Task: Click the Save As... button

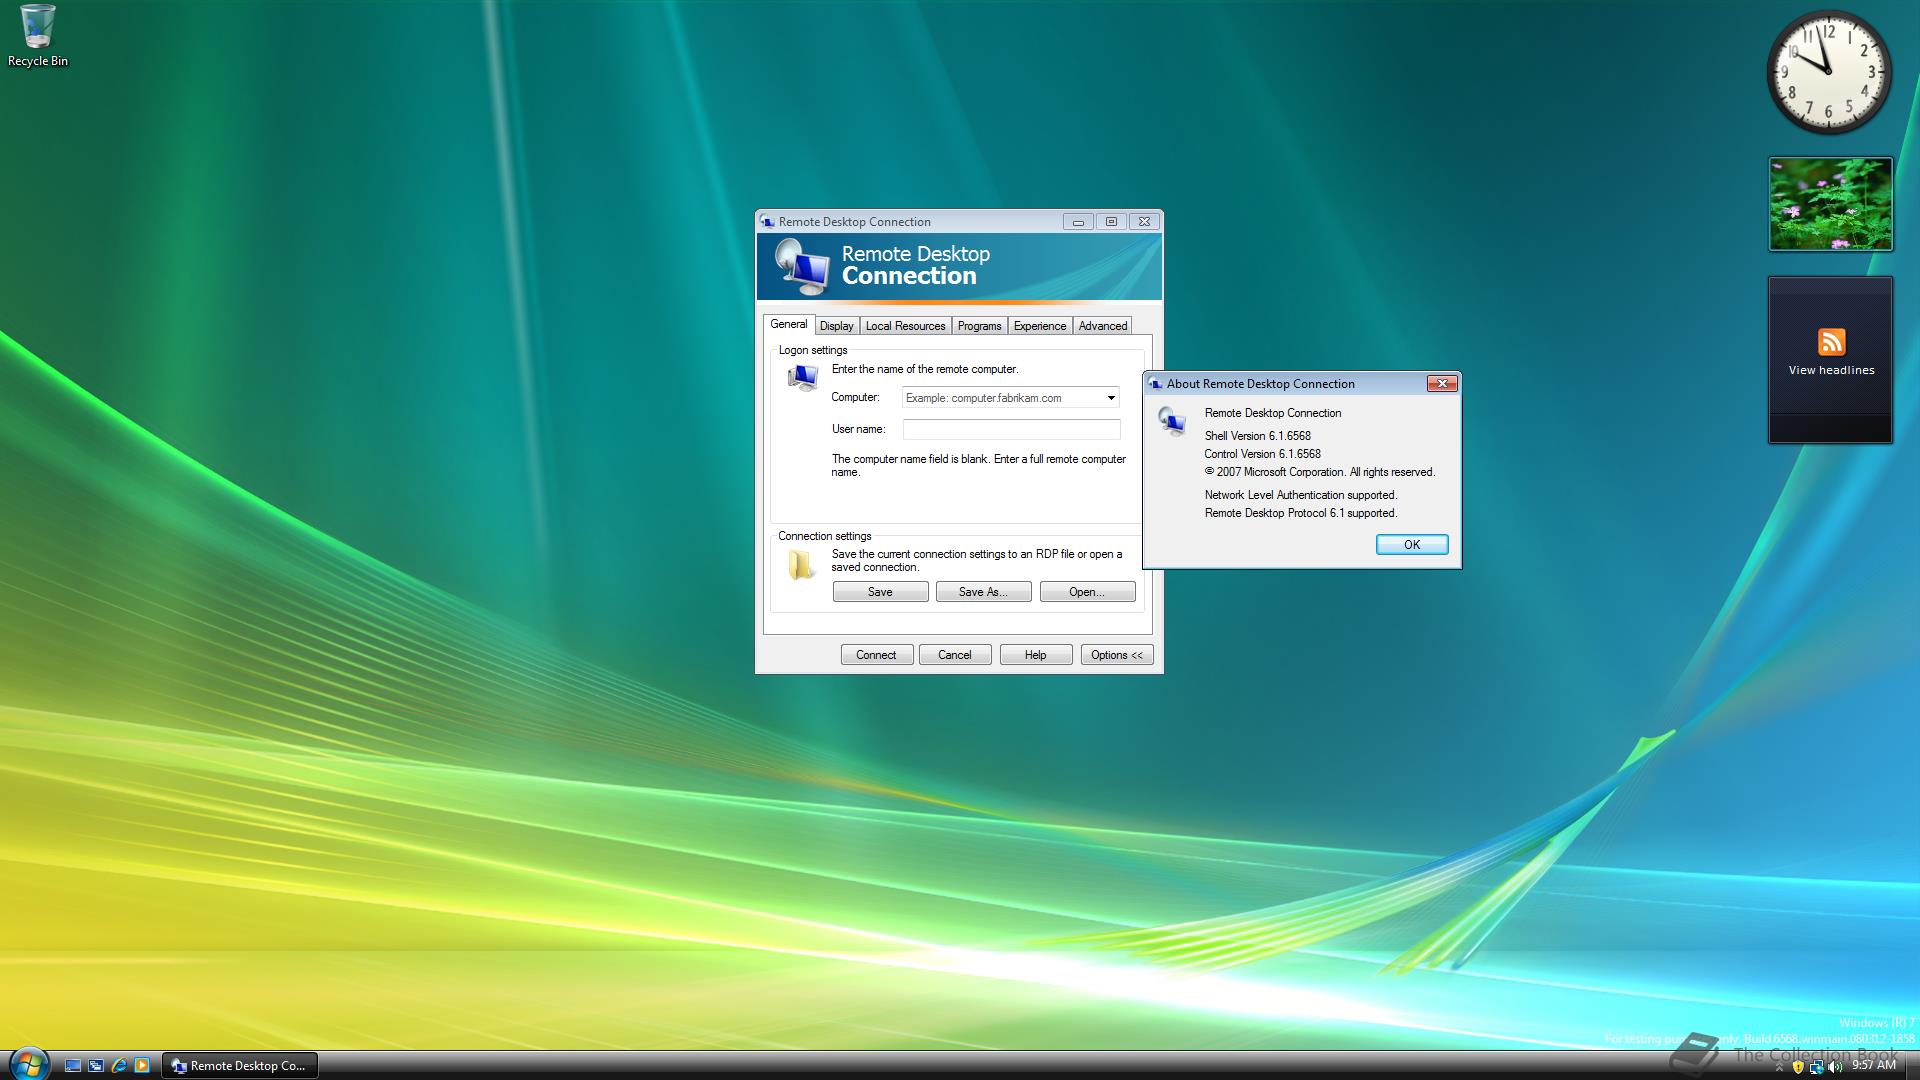Action: click(983, 592)
